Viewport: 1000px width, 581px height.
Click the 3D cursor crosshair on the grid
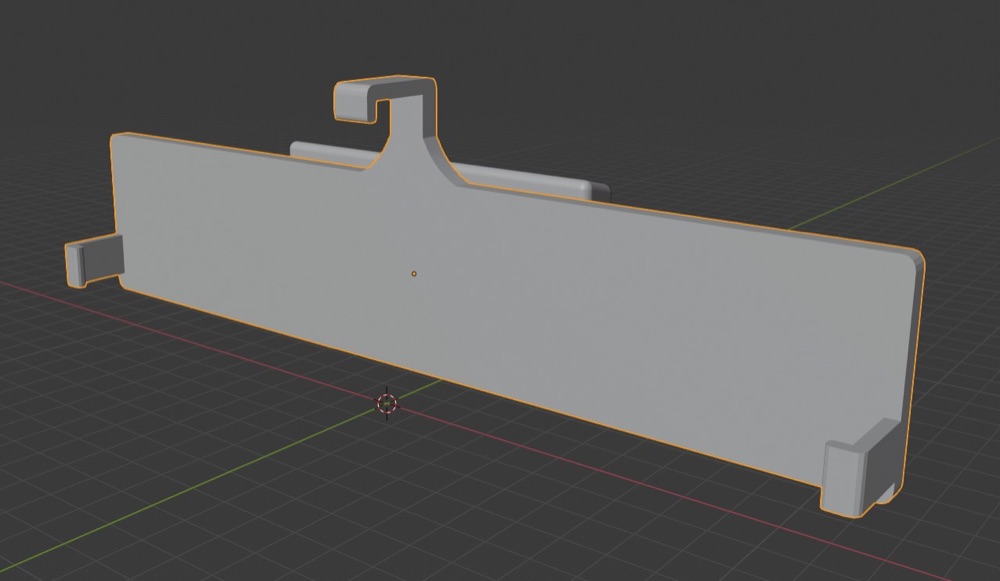point(387,403)
